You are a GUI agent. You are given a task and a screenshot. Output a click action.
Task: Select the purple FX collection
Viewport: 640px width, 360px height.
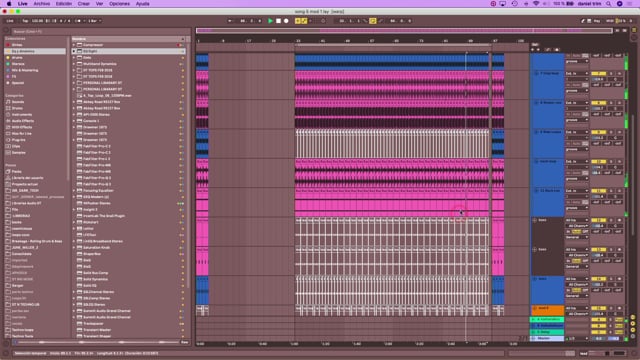[13, 77]
